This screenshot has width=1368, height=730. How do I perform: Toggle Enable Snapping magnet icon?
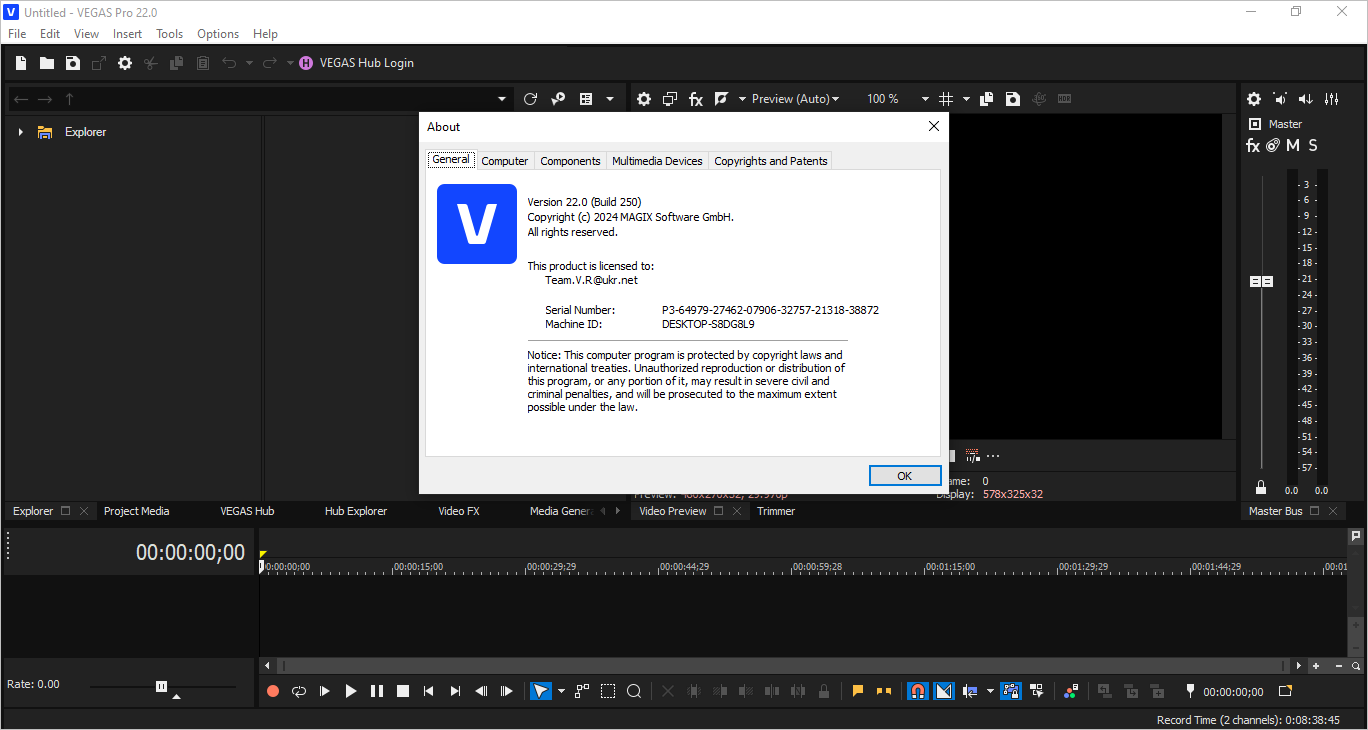tap(917, 690)
